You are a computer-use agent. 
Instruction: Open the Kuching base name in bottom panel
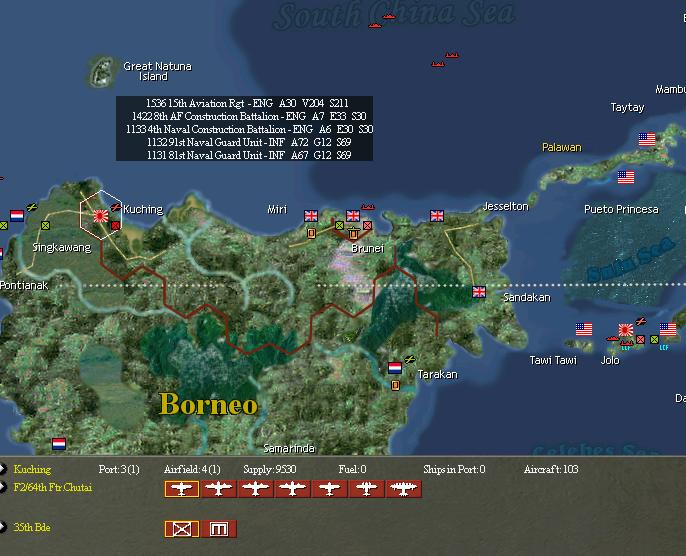click(32, 469)
